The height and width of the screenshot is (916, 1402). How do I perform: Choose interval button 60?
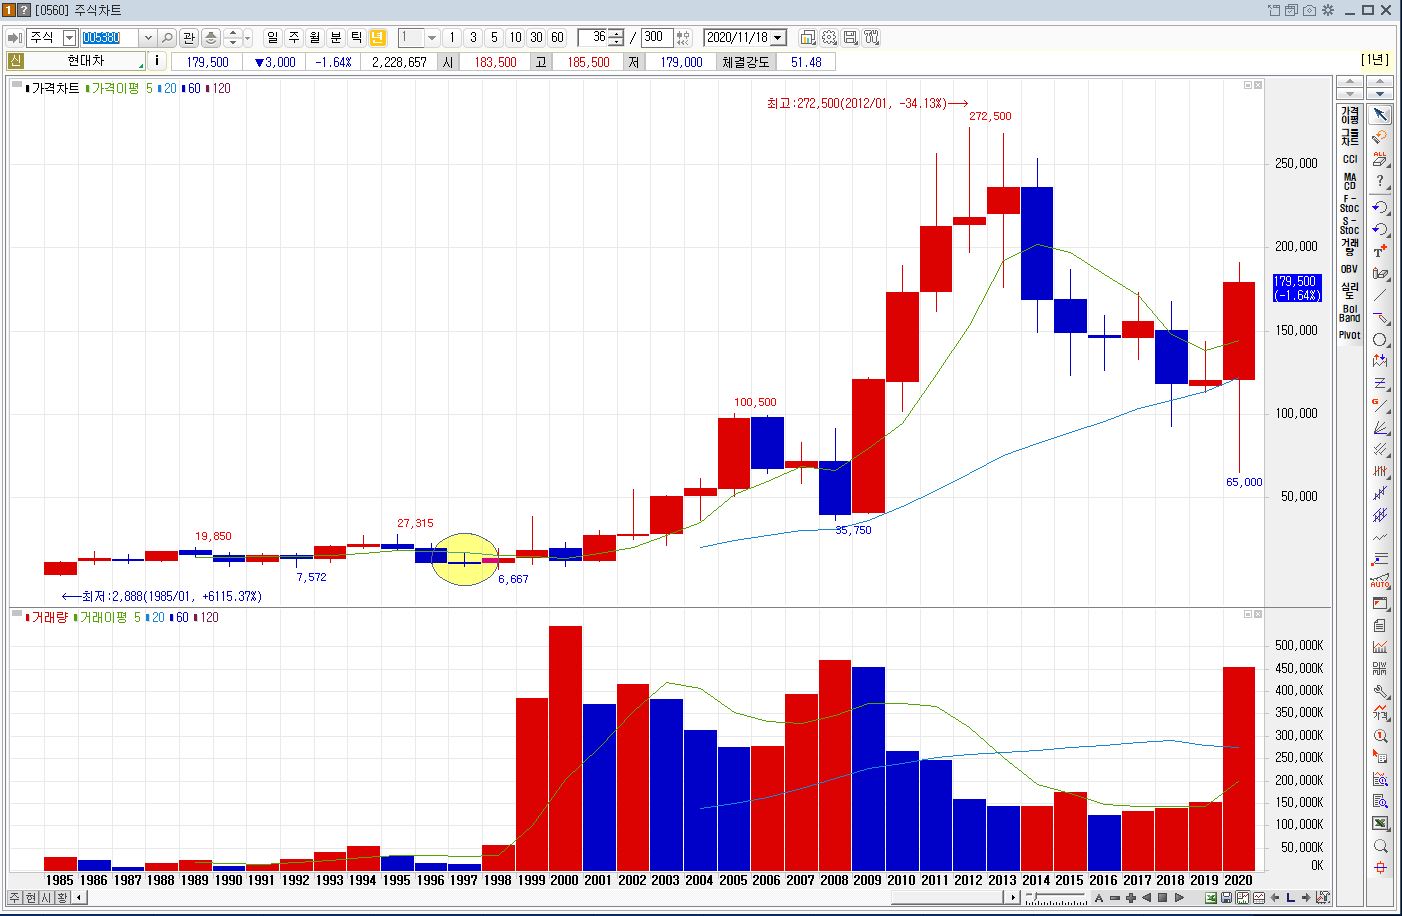tap(557, 38)
